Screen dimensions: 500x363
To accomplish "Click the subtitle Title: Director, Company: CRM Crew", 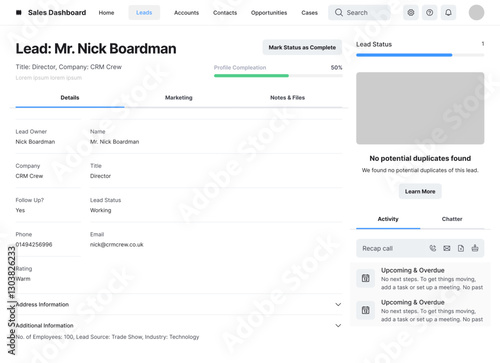I will 69,67.
